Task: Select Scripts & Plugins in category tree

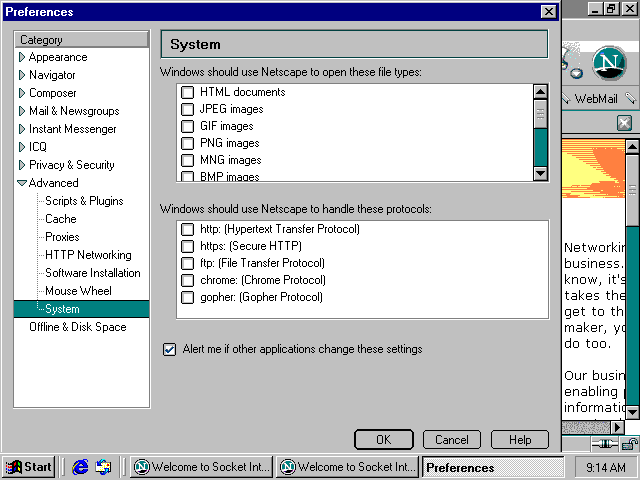Action: [x=84, y=201]
